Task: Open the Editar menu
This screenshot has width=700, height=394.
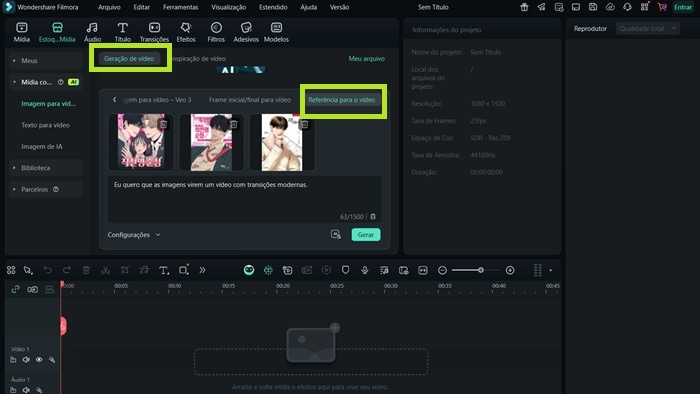Action: click(x=142, y=7)
